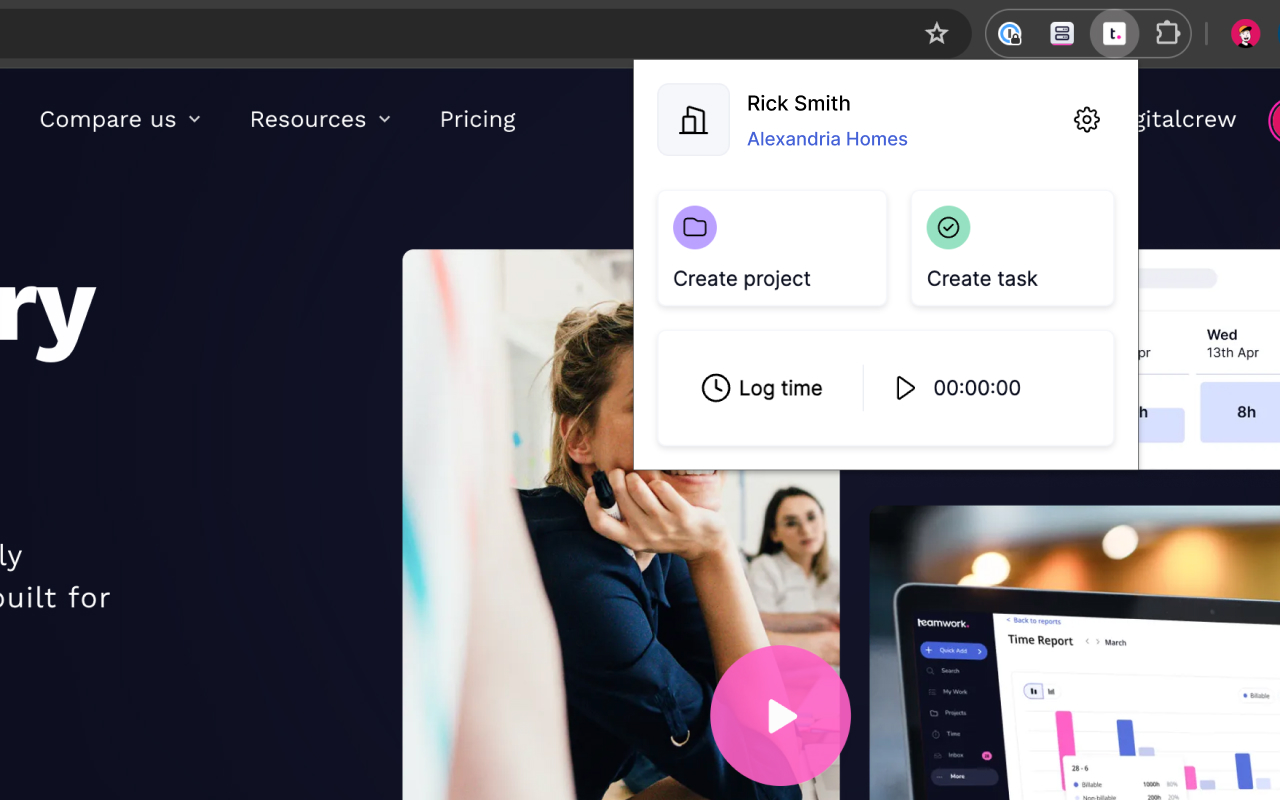Choose the Create task card
Screen dimensions: 1280x800
coord(1012,248)
